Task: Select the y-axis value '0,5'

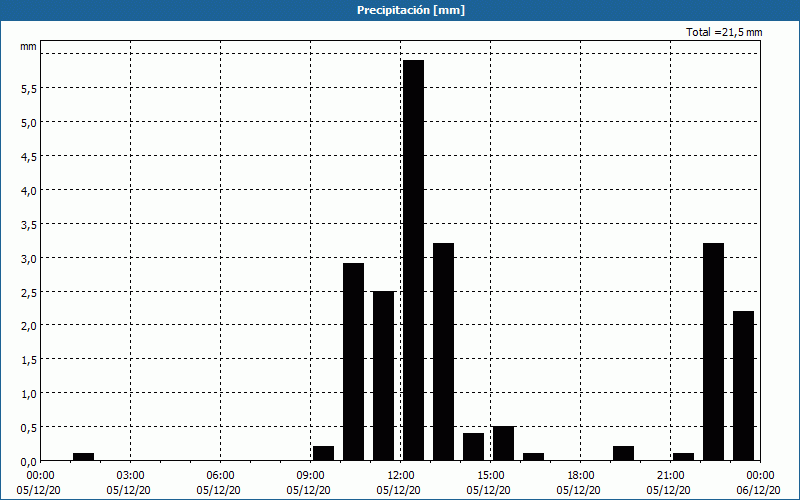Action: click(28, 428)
